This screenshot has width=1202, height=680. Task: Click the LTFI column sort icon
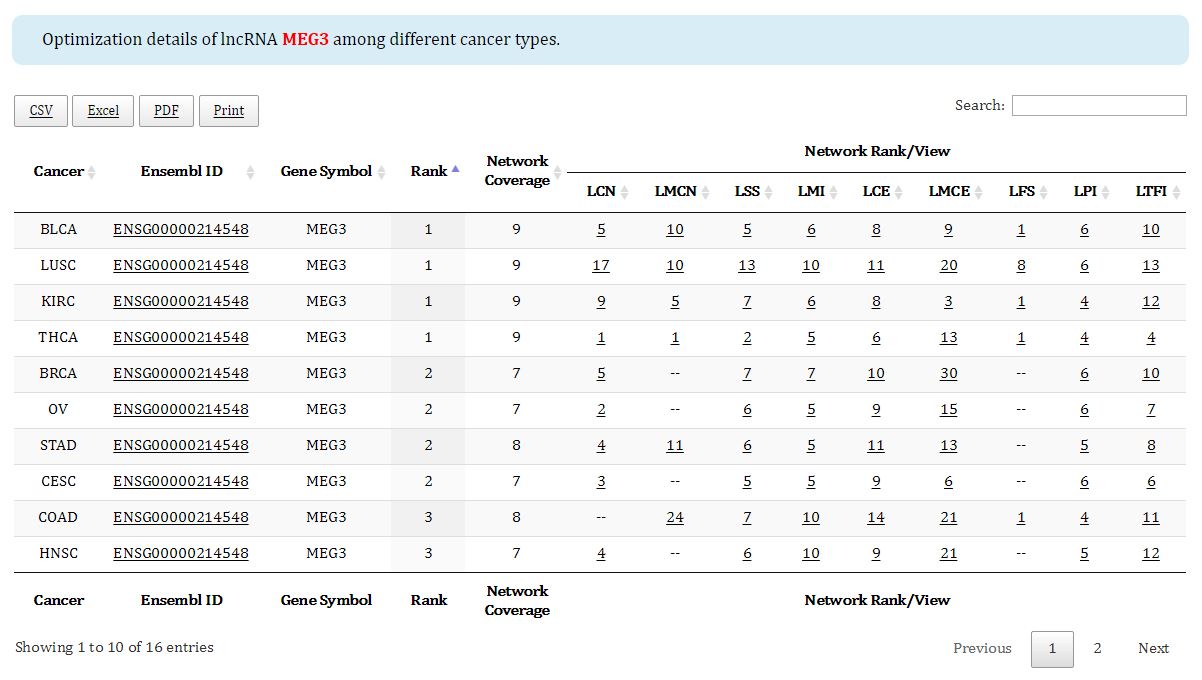1176,192
